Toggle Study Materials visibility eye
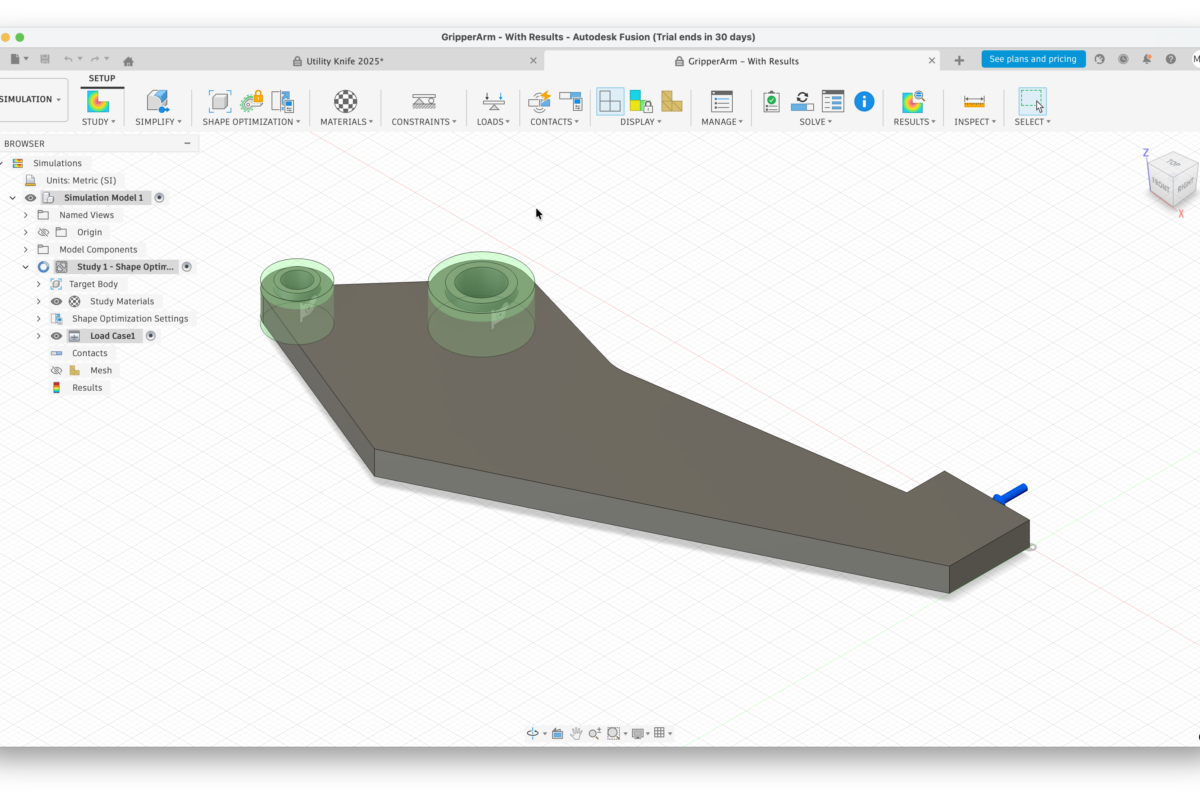 (x=56, y=302)
